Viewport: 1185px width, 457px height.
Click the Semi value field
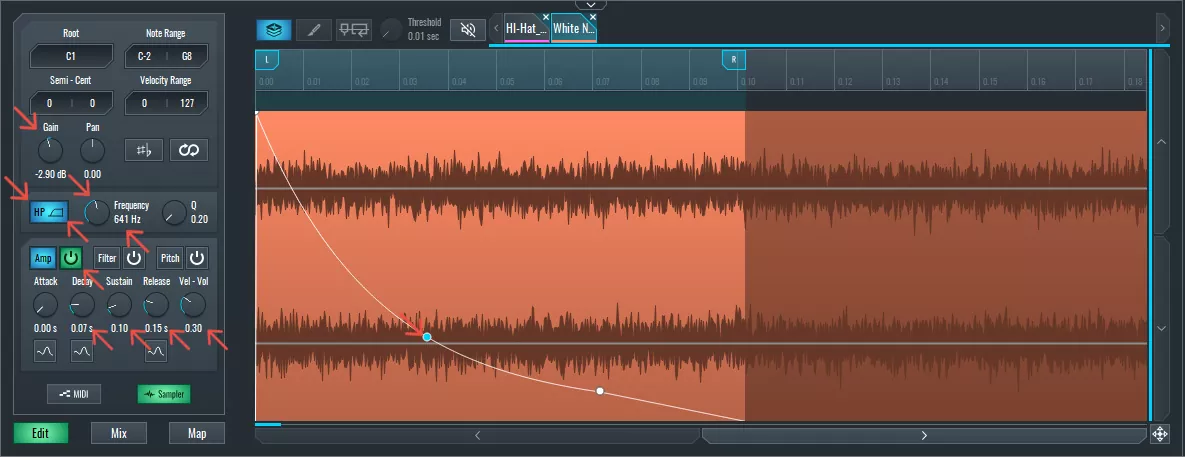pos(50,103)
